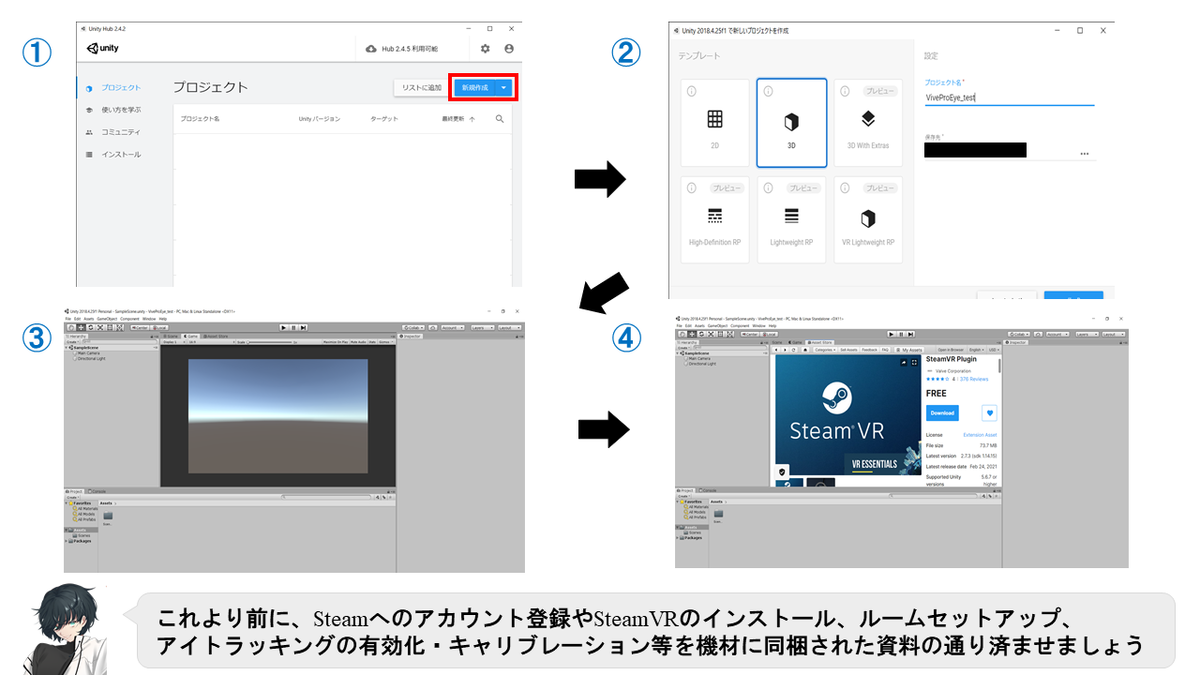The width and height of the screenshot is (1200, 675).
Task: Click the info icon on the 2D template card
Action: click(x=691, y=91)
